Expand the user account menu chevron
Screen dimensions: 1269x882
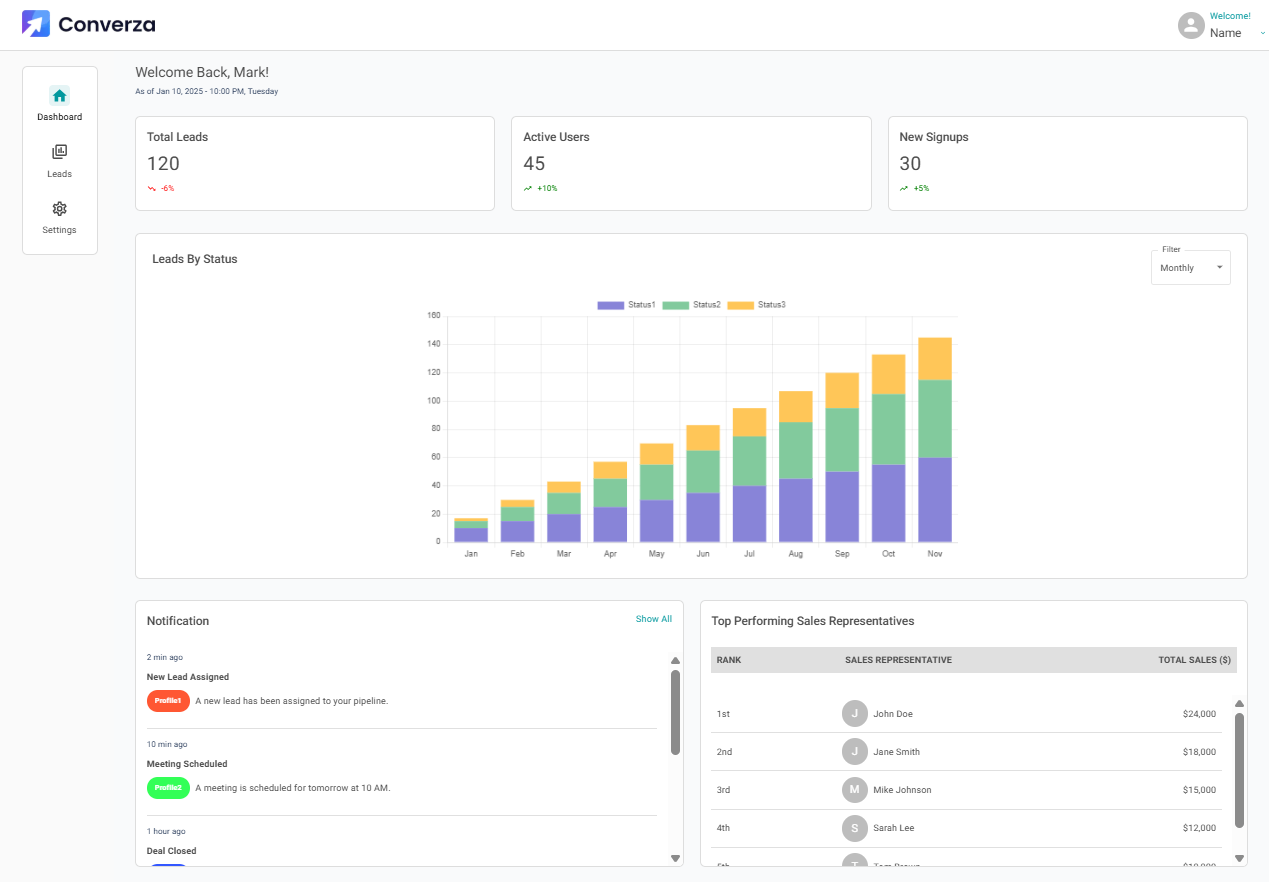(1262, 33)
